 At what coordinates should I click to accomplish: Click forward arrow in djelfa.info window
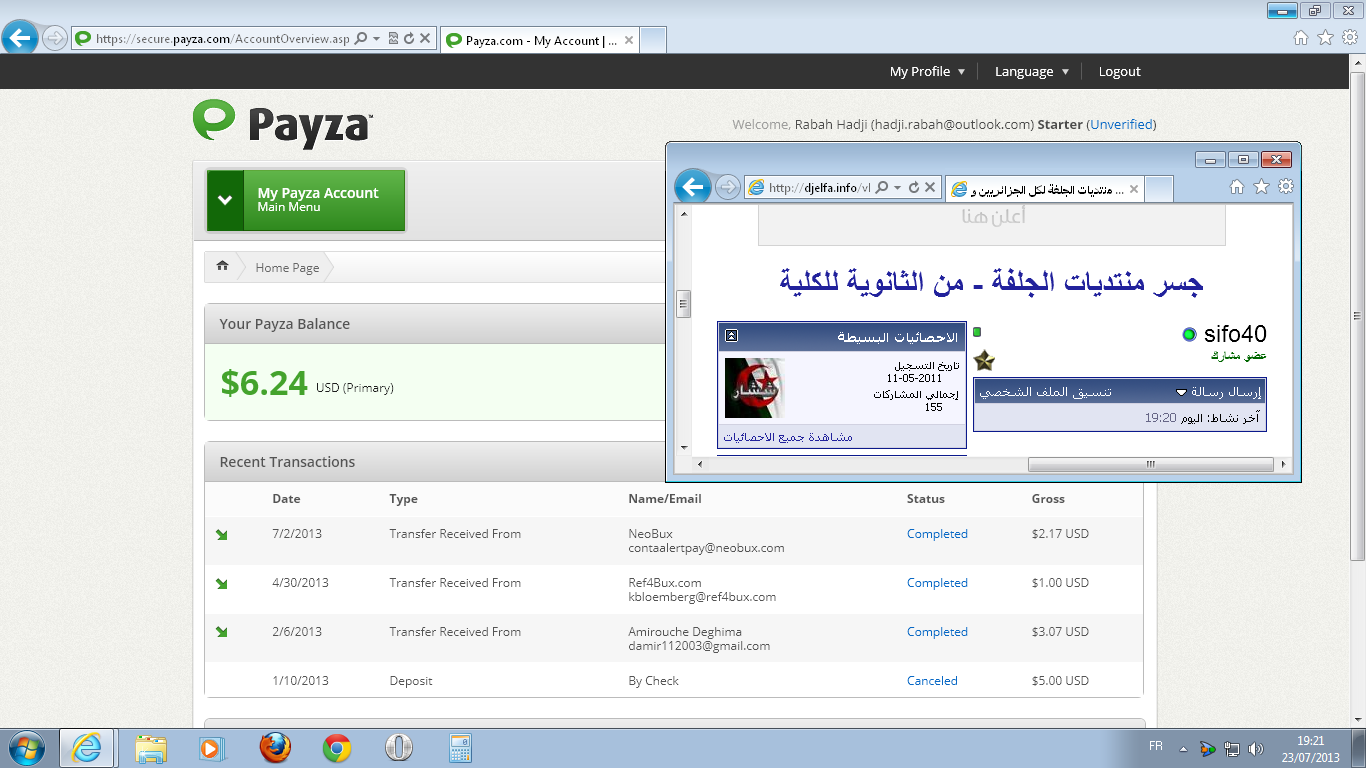(728, 187)
